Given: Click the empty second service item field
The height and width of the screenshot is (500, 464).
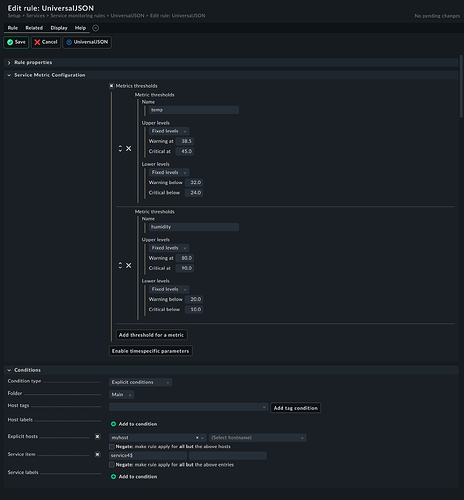Looking at the screenshot, I should tap(228, 456).
